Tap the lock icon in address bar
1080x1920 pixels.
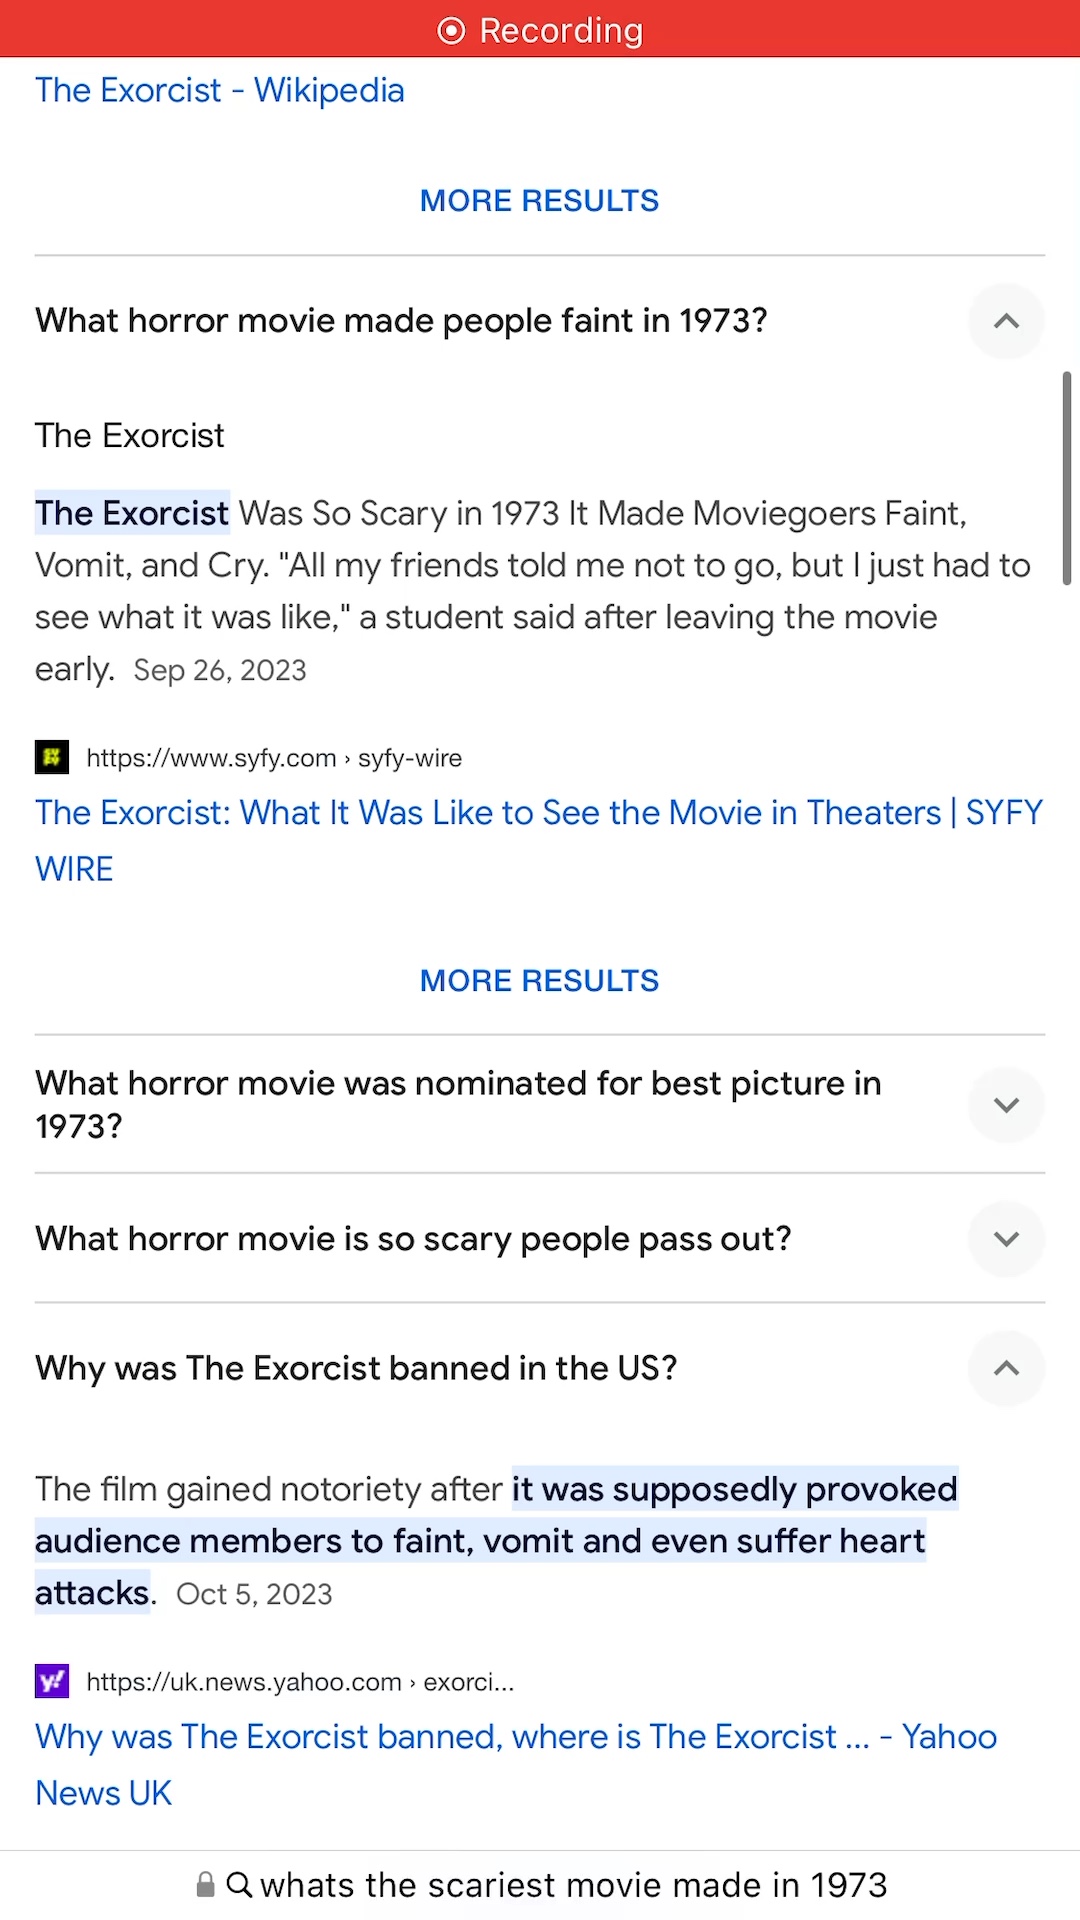coord(205,1885)
